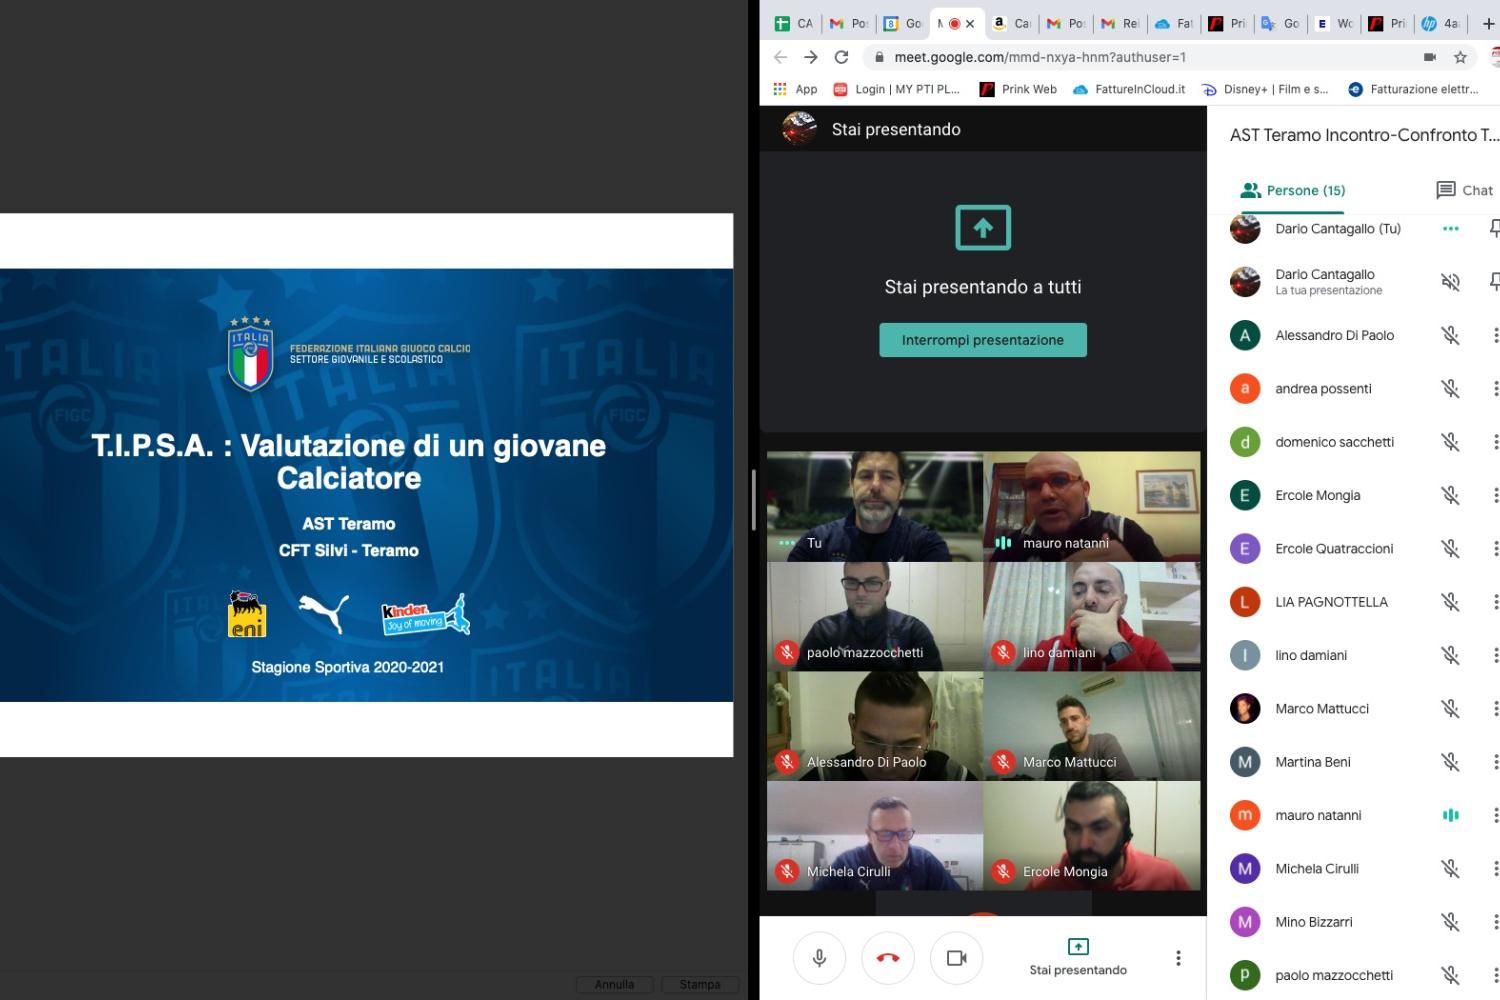The height and width of the screenshot is (1000, 1500).
Task: Open options menu next to Marco Mattucci
Action: pyautogui.click(x=1494, y=709)
